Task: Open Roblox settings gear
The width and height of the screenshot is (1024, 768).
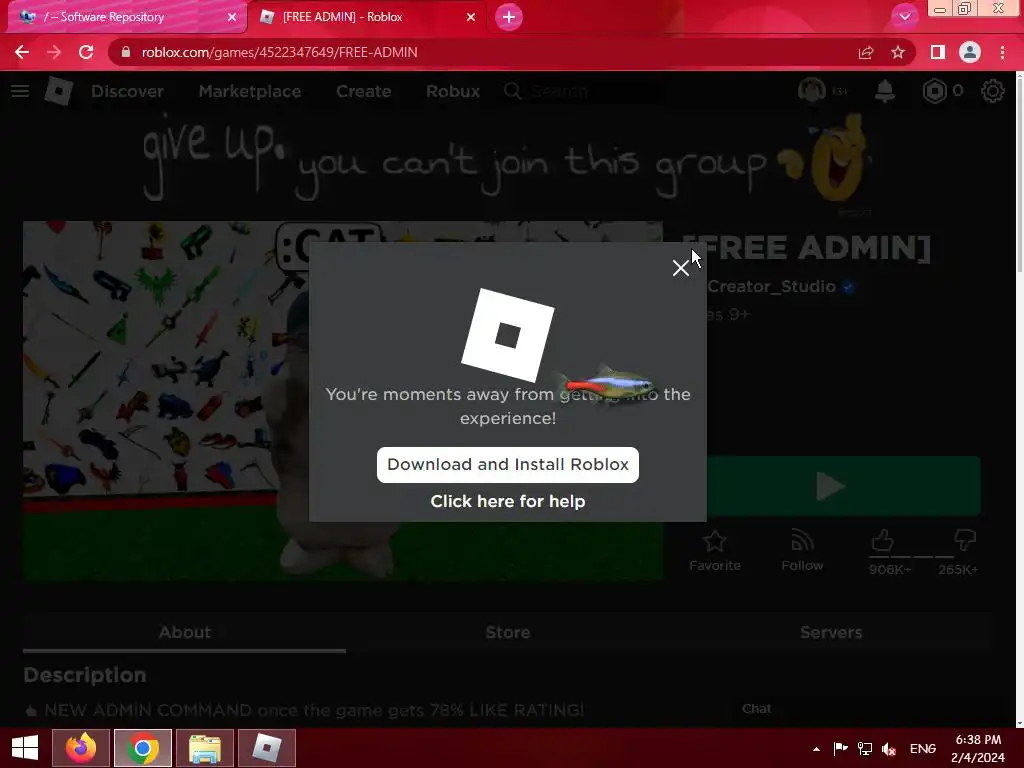Action: pyautogui.click(x=993, y=91)
